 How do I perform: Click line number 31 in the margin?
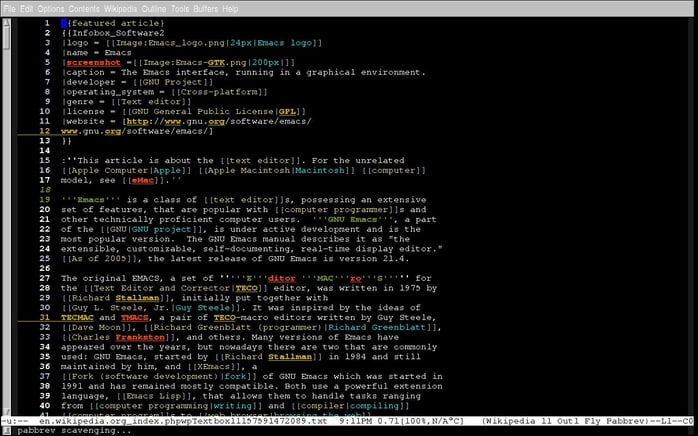(x=45, y=317)
